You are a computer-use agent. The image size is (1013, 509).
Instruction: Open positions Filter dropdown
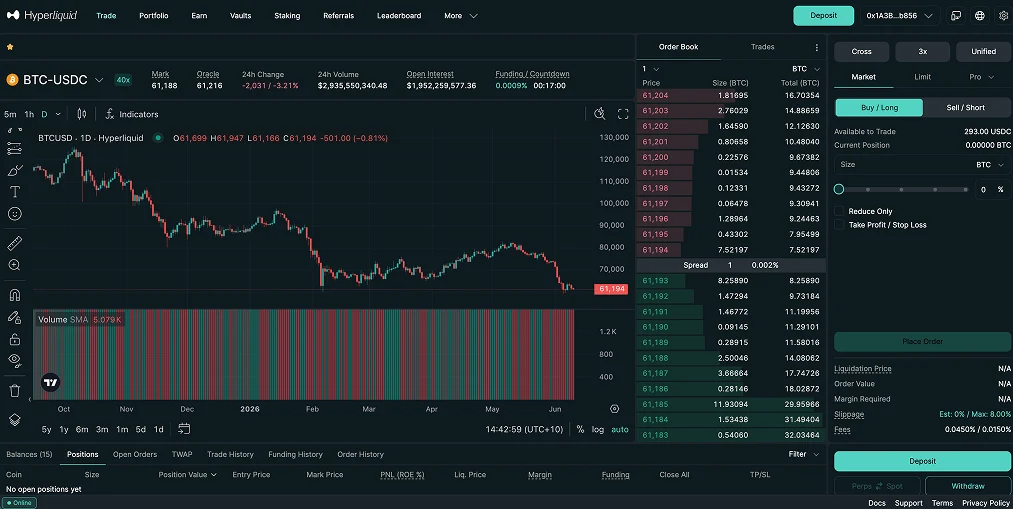point(804,454)
